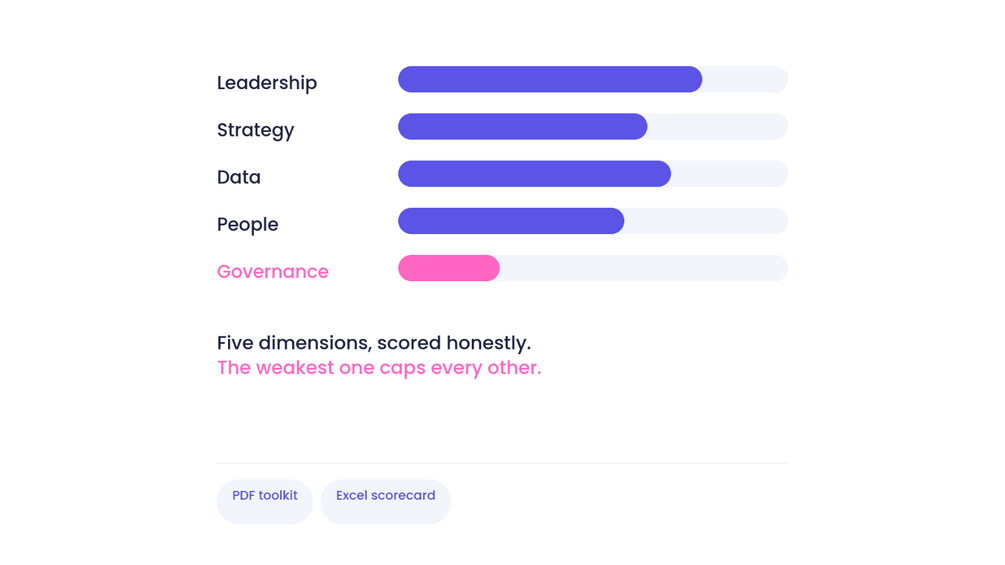Open the Excel scorecard pill

pyautogui.click(x=385, y=502)
